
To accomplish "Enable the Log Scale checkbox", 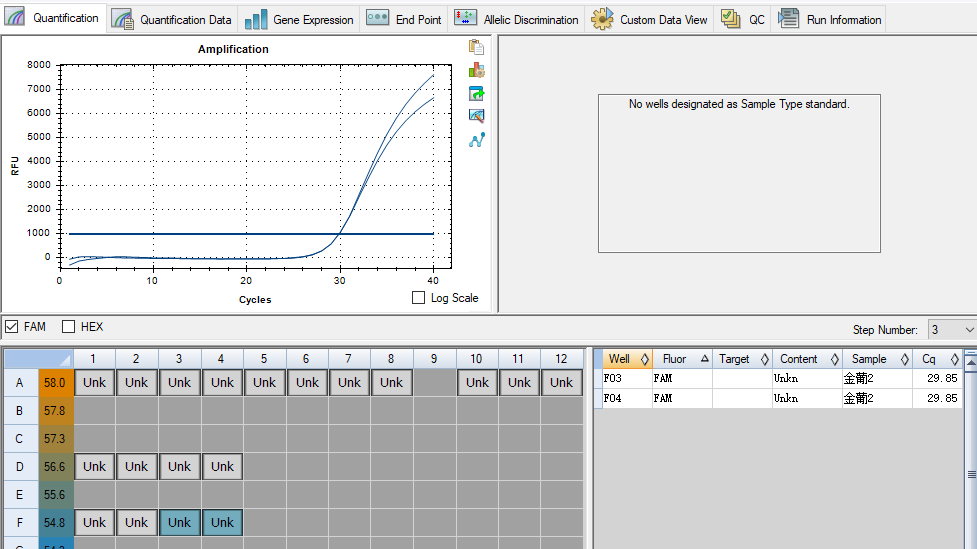I will (x=419, y=298).
